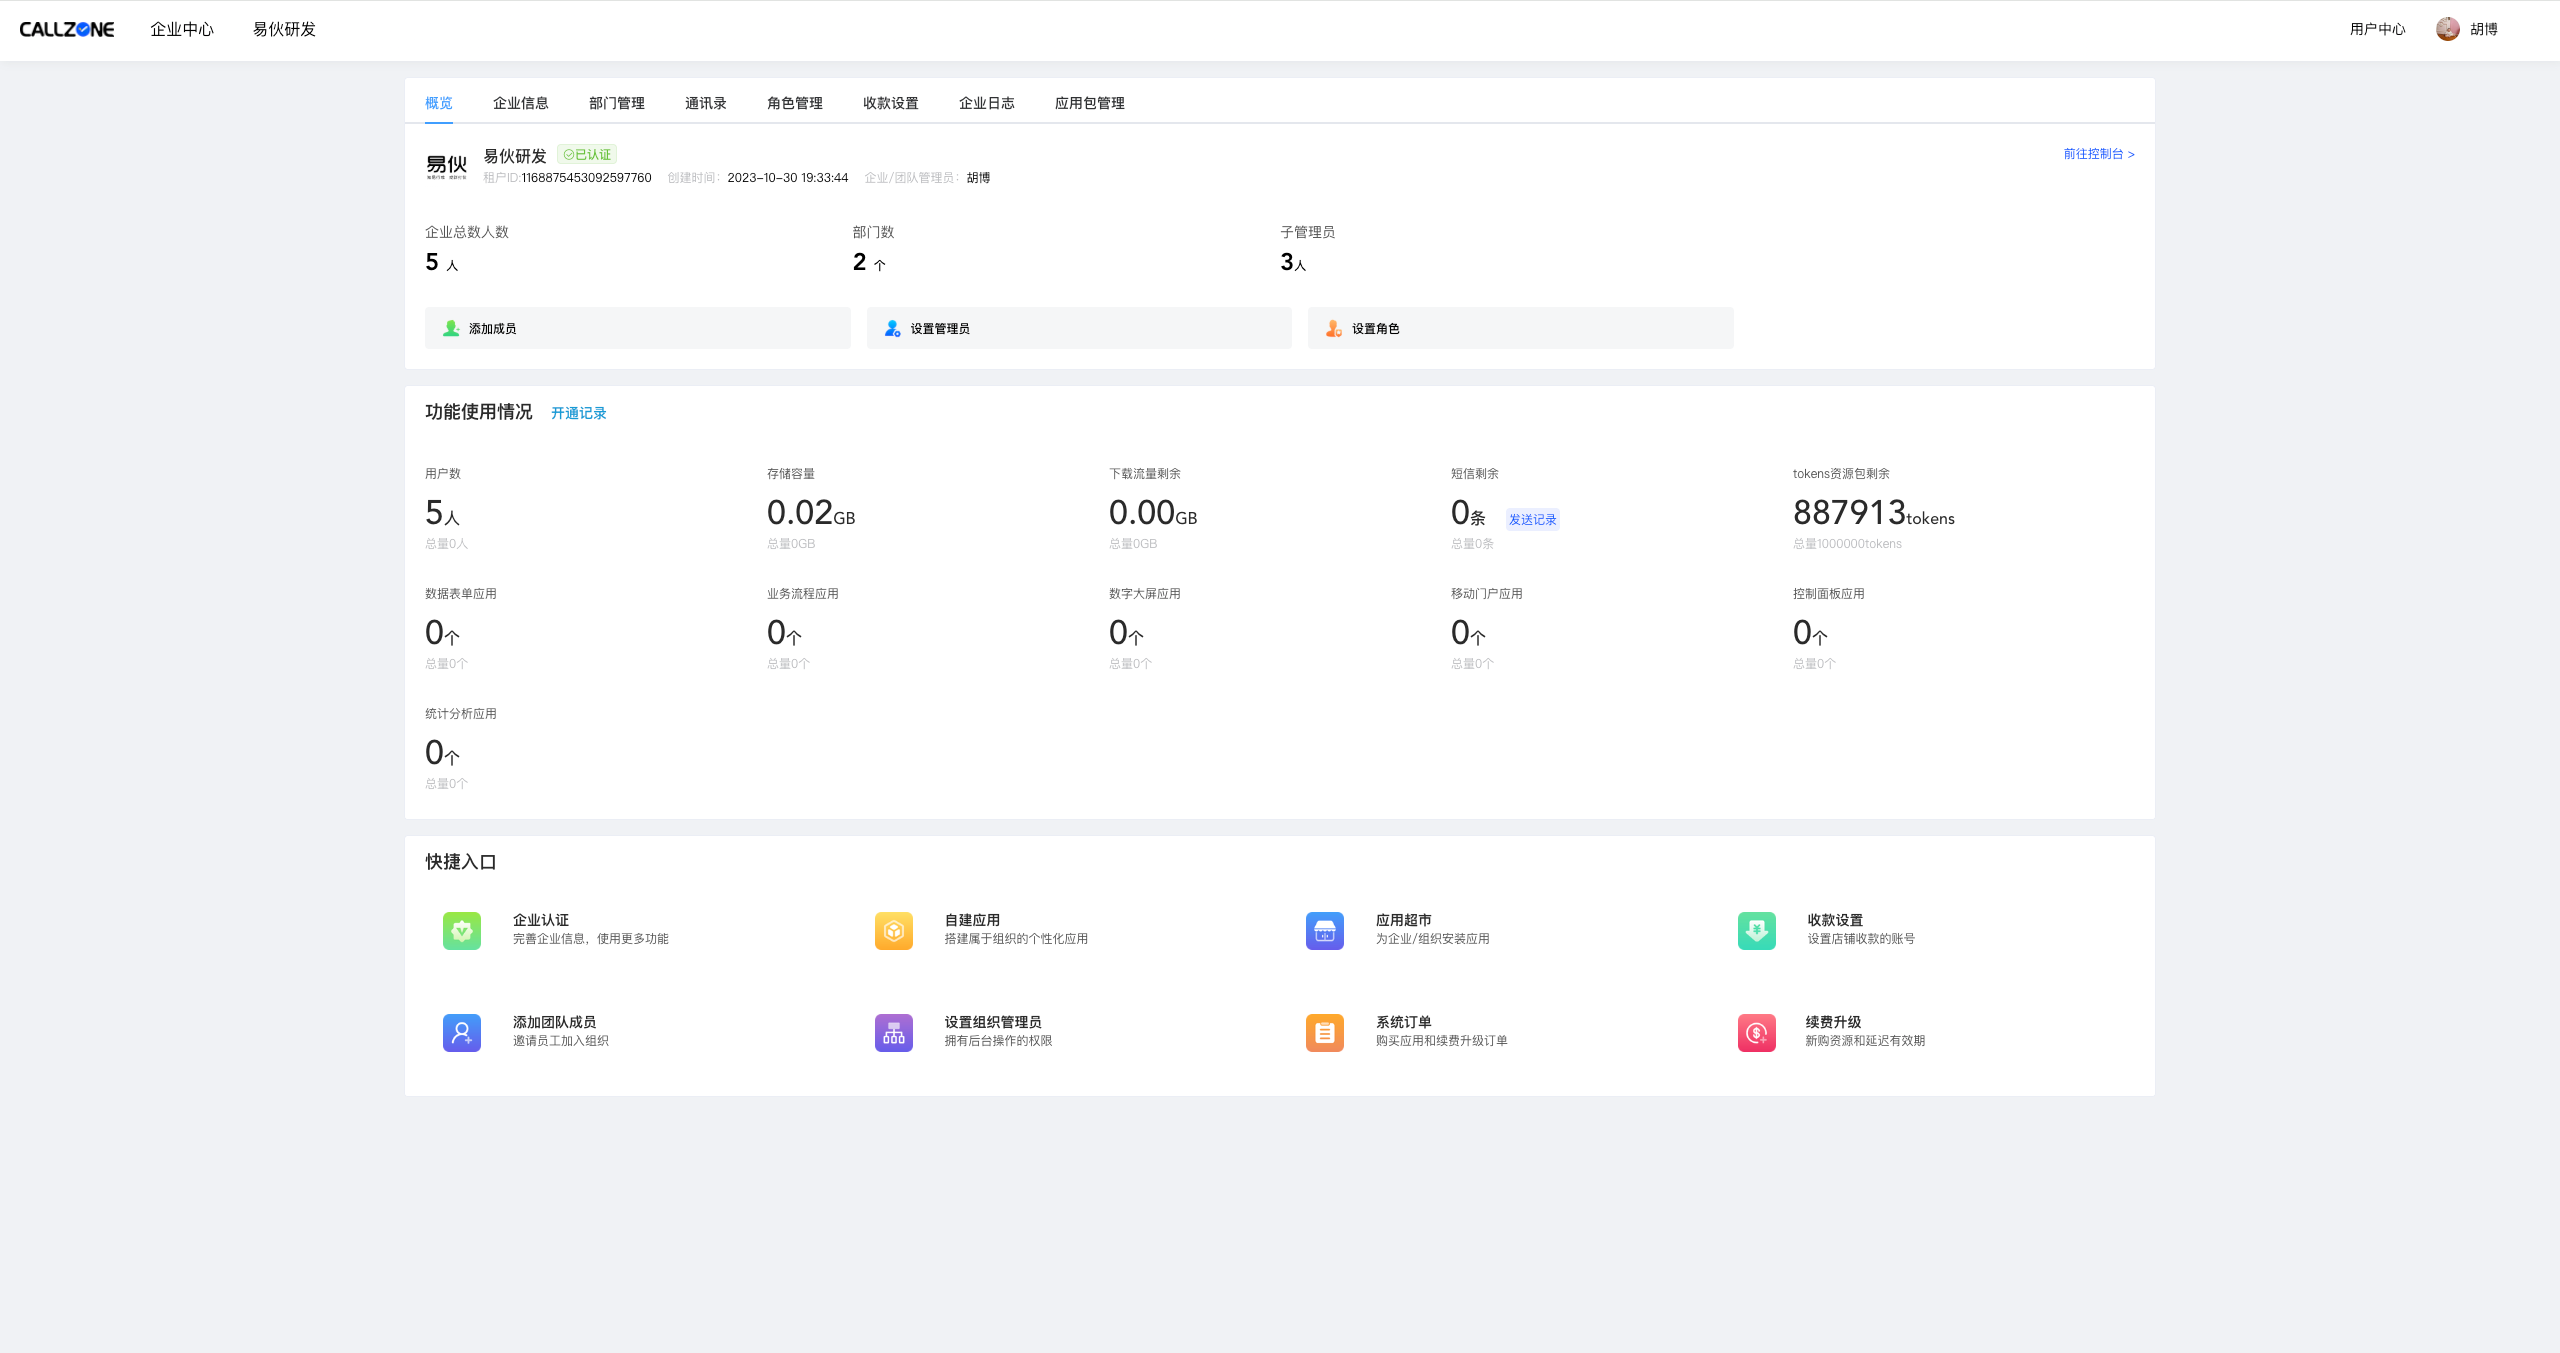Click the 发送记录 link beside 短信剩余
This screenshot has height=1353, width=2560.
click(x=1532, y=519)
